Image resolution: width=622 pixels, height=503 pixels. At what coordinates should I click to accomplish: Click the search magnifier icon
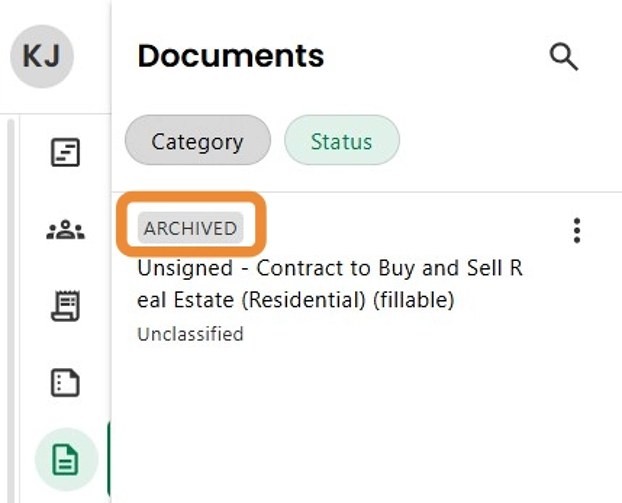click(564, 57)
